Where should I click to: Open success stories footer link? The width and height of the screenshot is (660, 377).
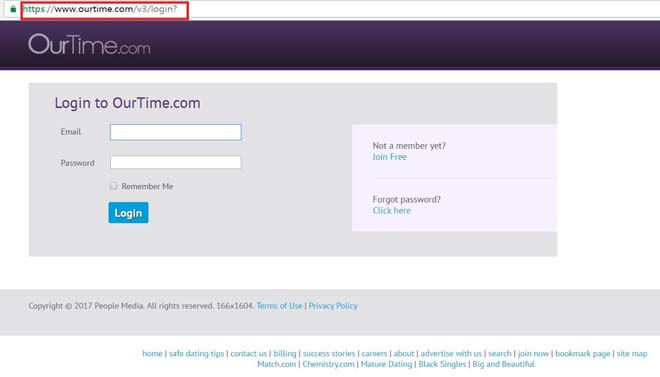pos(329,353)
